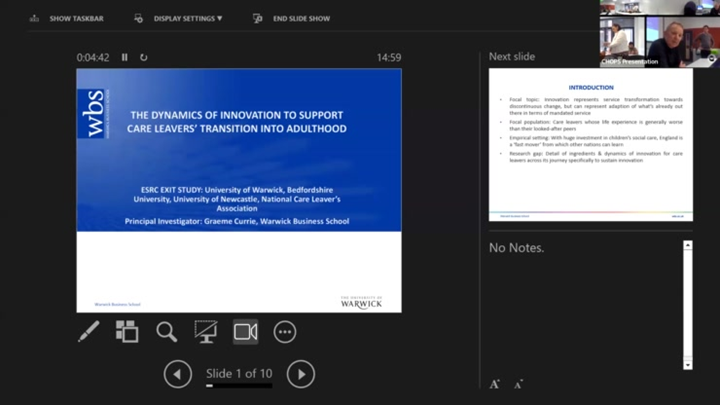This screenshot has width=720, height=405.
Task: Go to the previous slide arrow
Action: (x=178, y=374)
